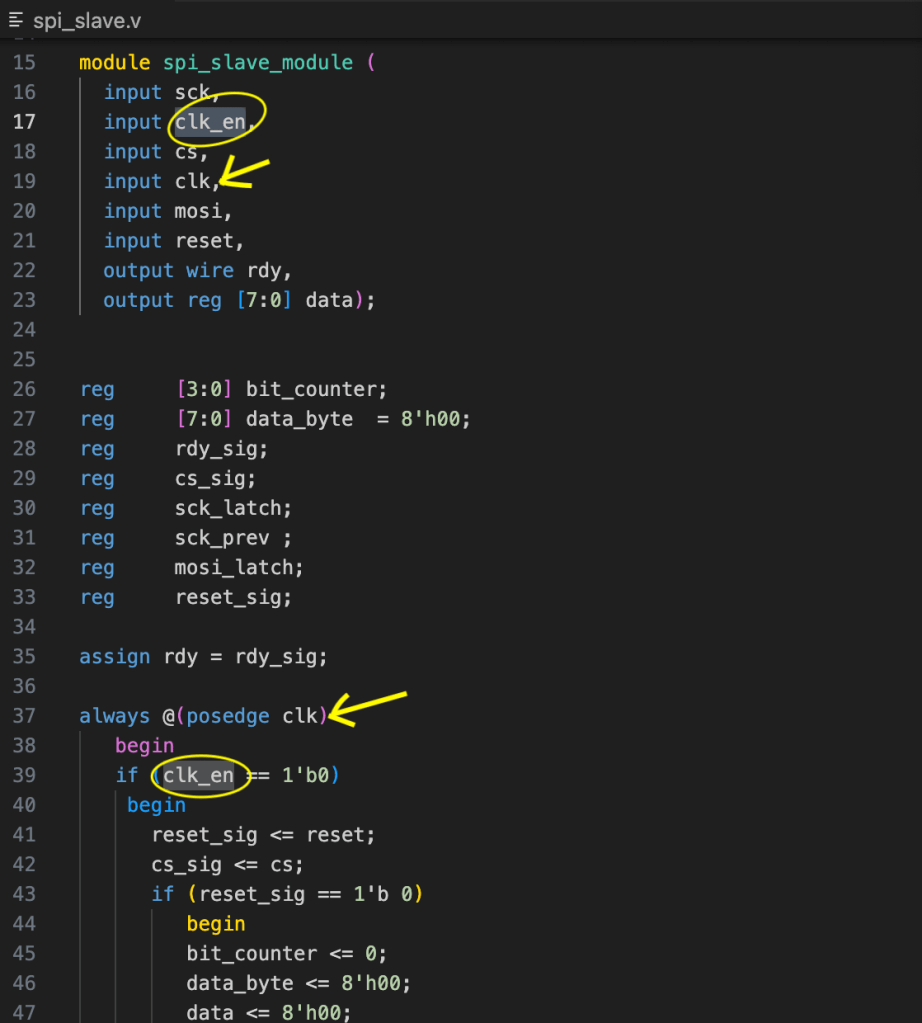Click the spi_slave_module module name

[258, 63]
